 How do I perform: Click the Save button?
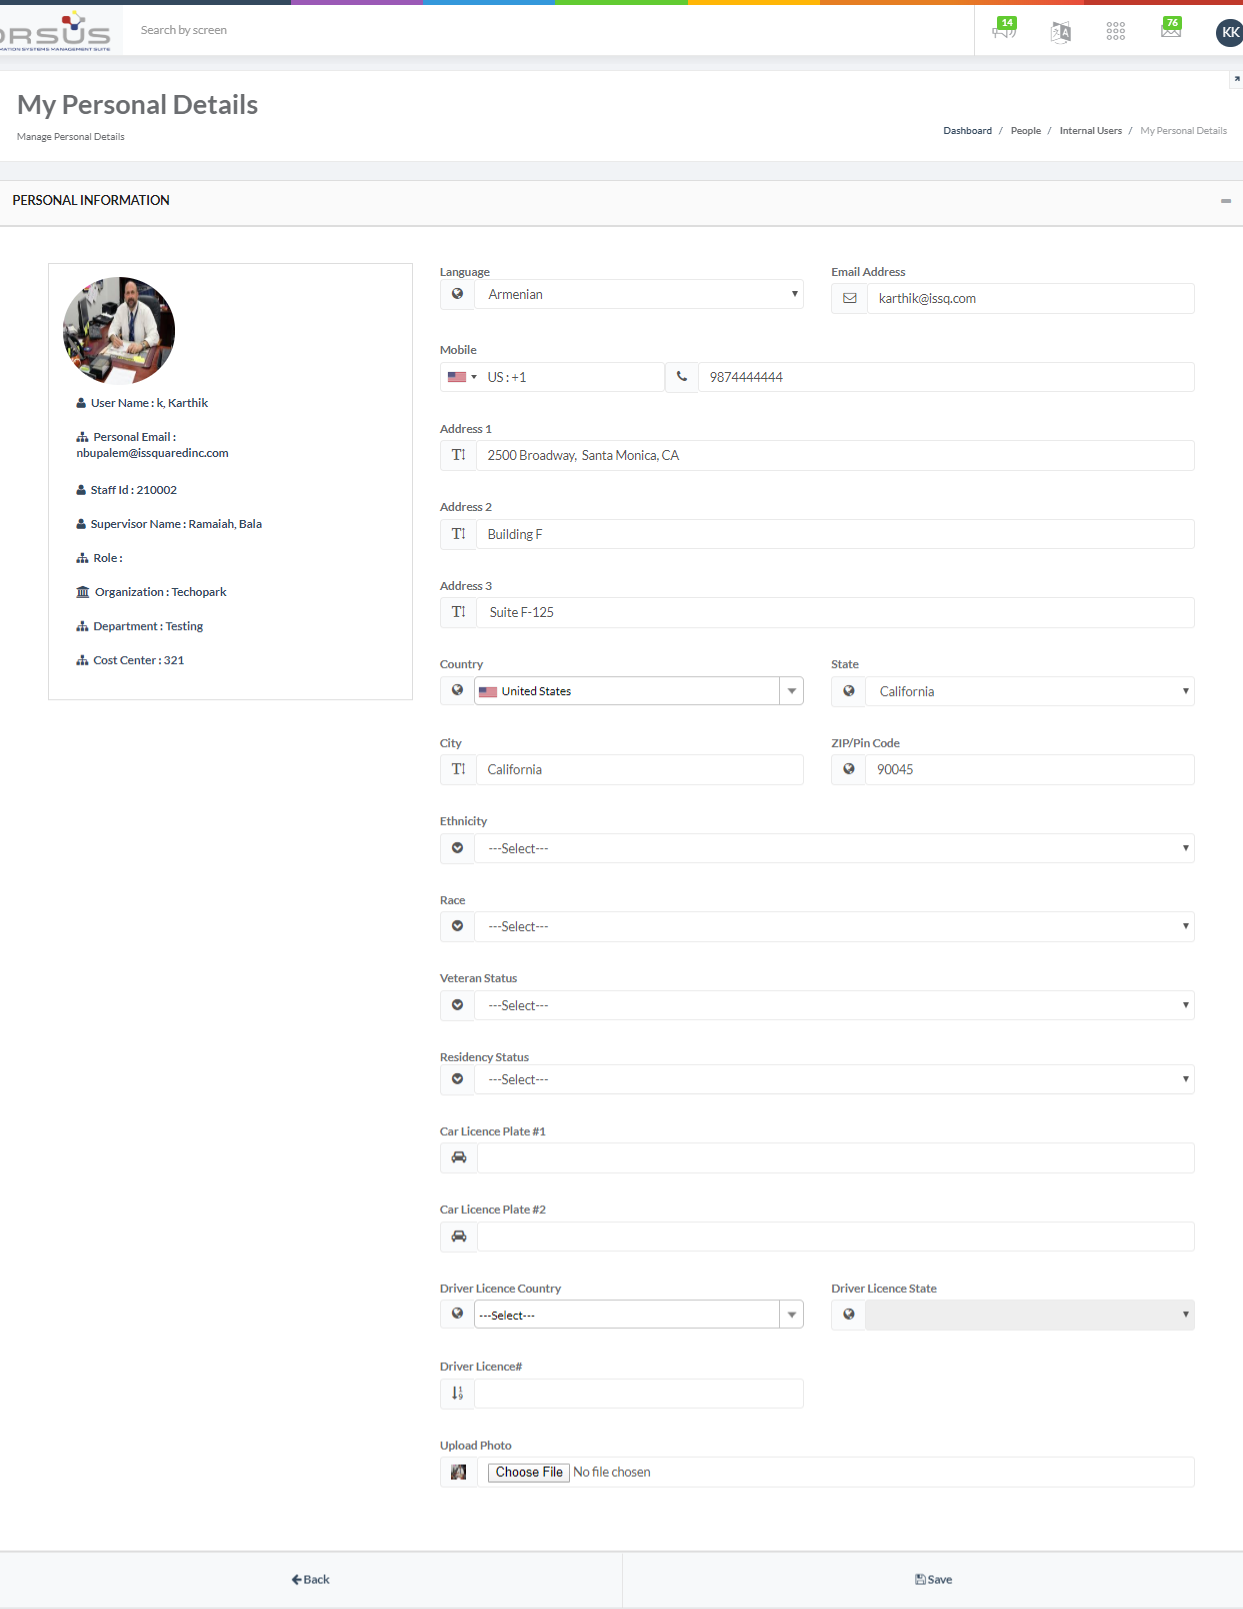tap(933, 1580)
